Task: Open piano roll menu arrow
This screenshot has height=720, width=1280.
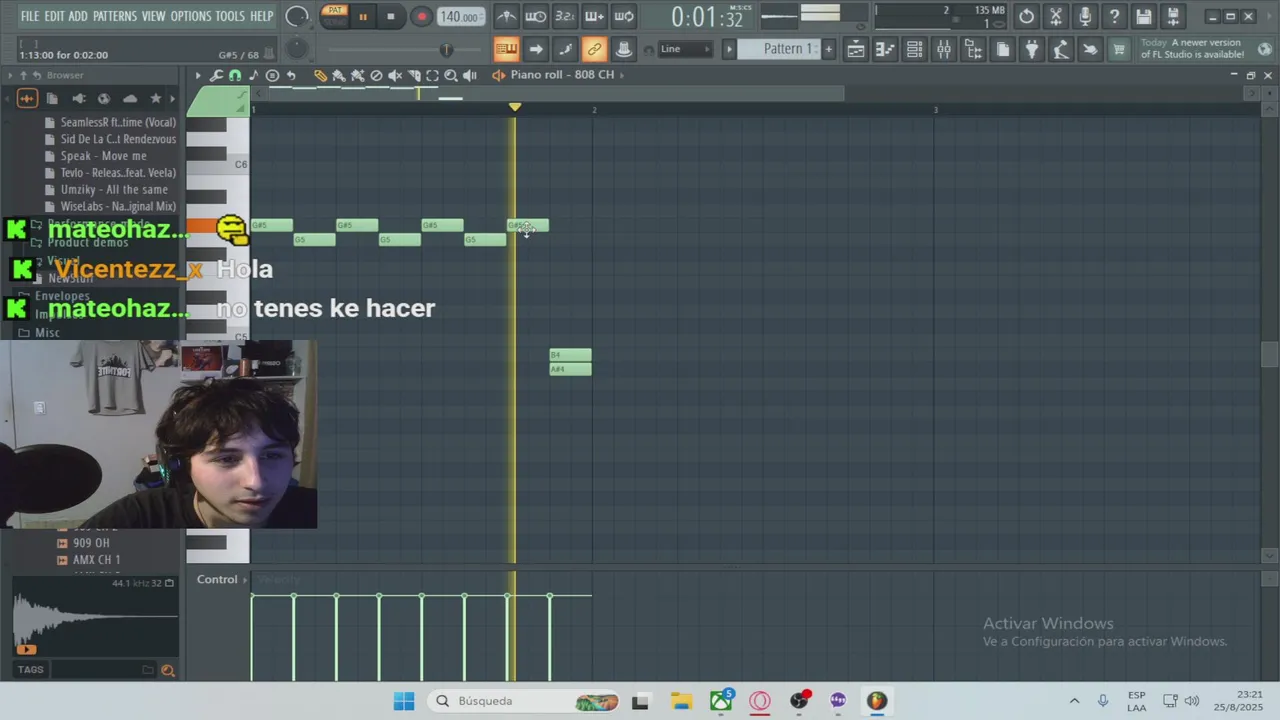Action: click(198, 75)
